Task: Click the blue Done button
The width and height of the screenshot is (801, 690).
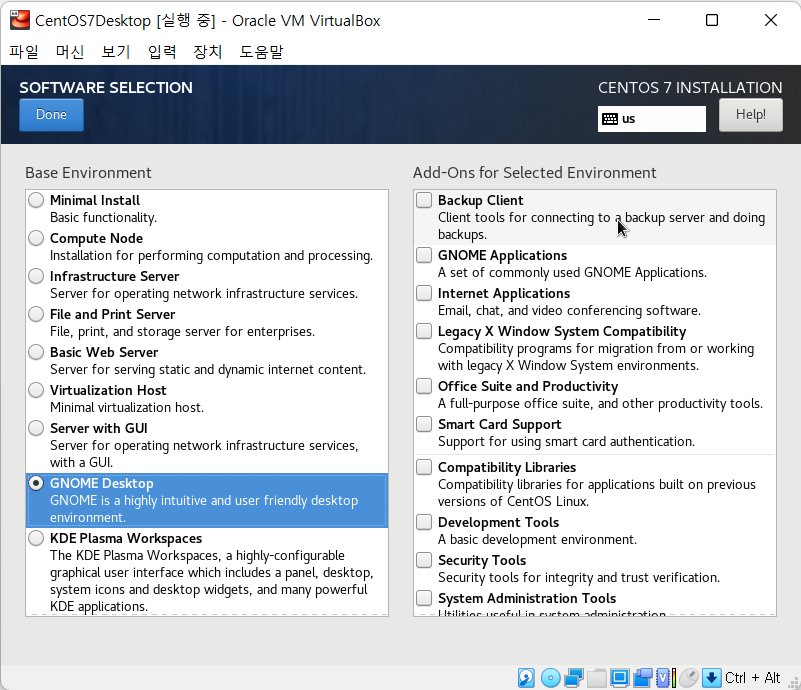Action: pos(51,114)
